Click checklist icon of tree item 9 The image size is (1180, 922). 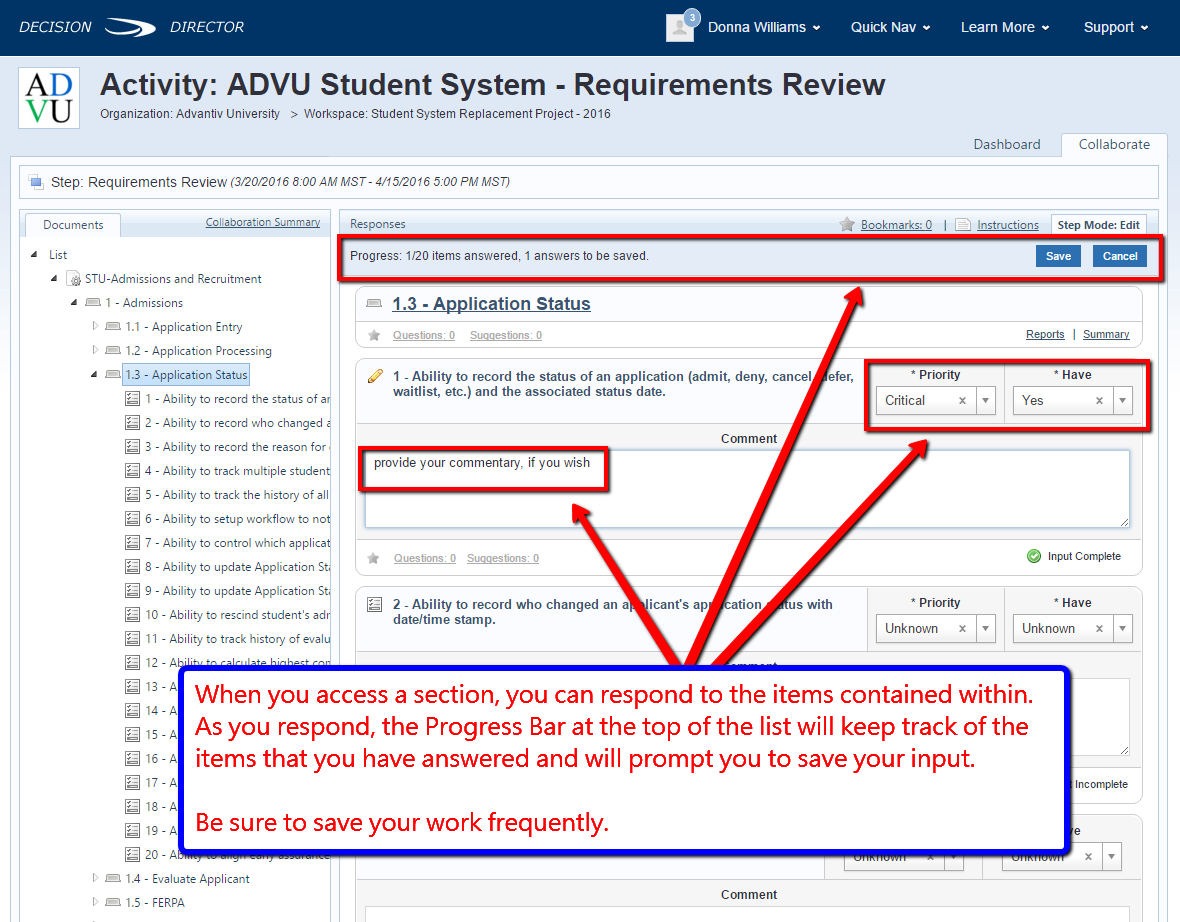[132, 590]
